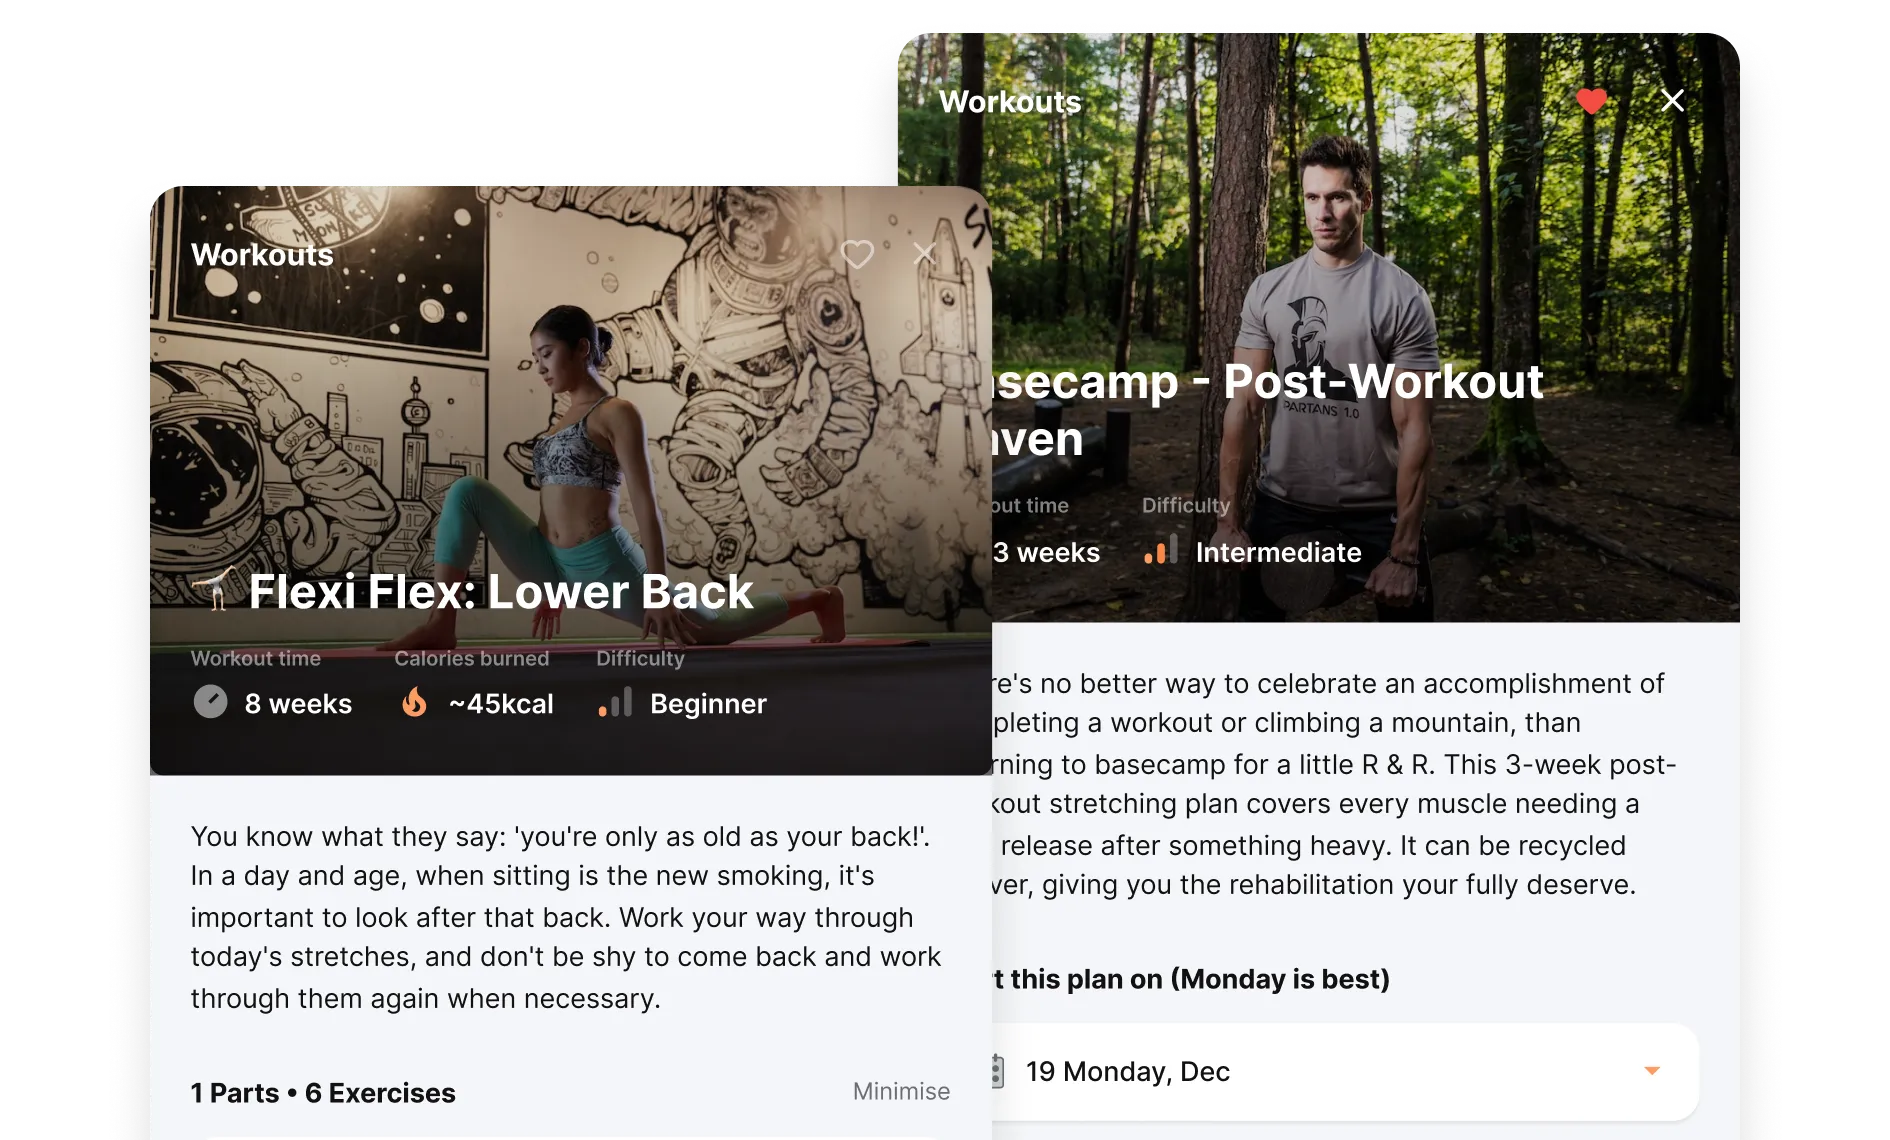Select the Flexi Flex: Lower Back title

tap(500, 591)
